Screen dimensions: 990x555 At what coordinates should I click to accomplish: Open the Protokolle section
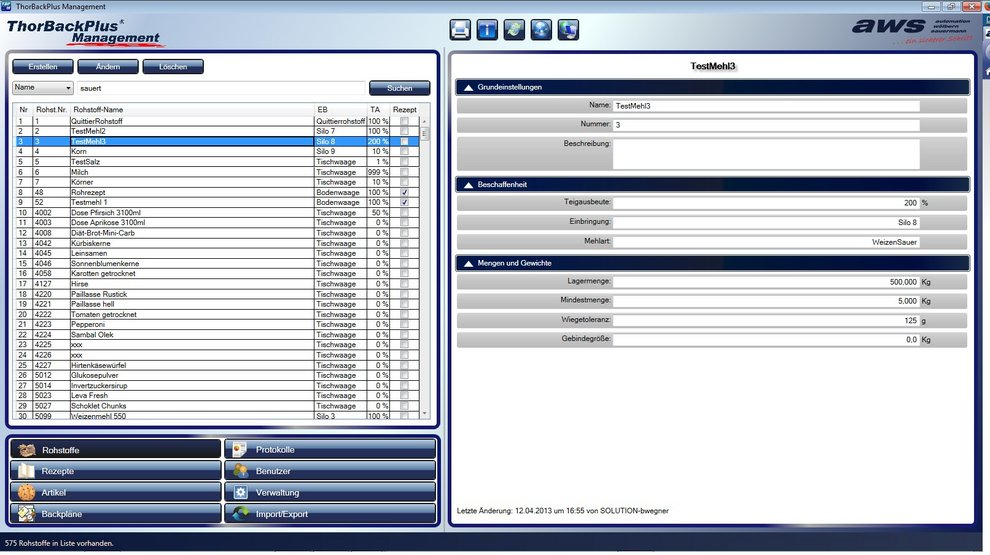point(330,450)
